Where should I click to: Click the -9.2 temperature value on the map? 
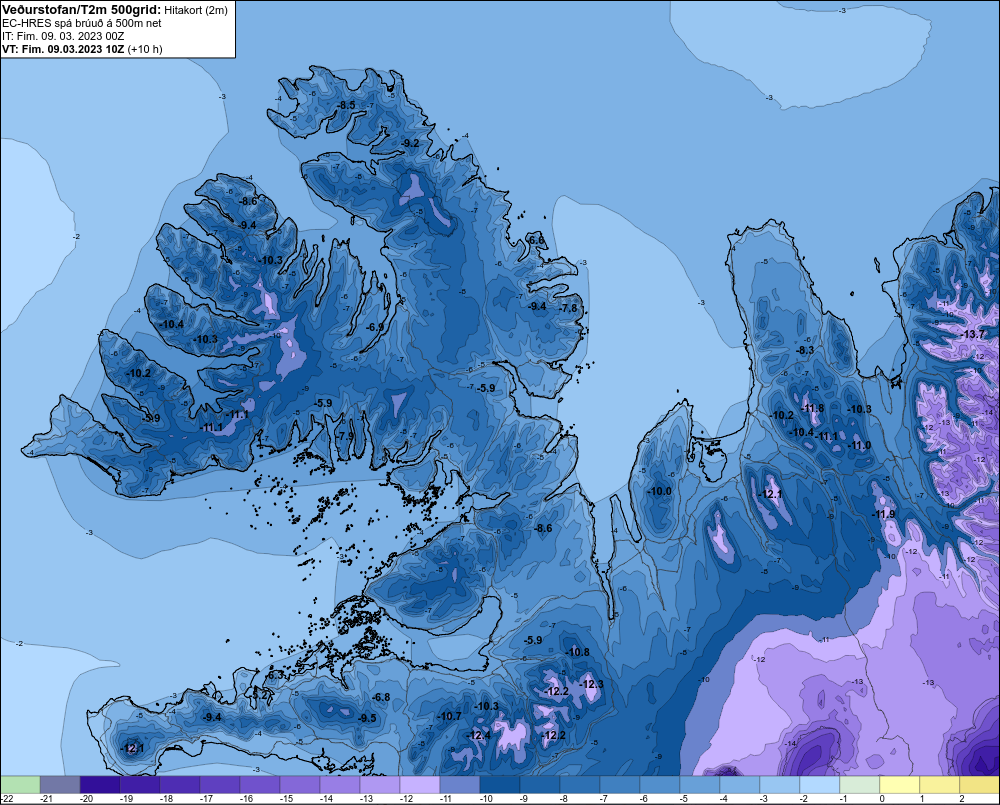click(x=411, y=143)
